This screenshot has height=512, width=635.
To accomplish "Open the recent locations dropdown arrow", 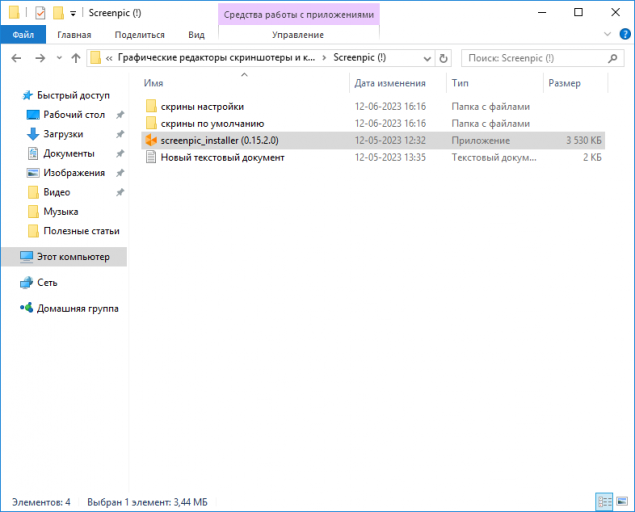I will pyautogui.click(x=59, y=58).
